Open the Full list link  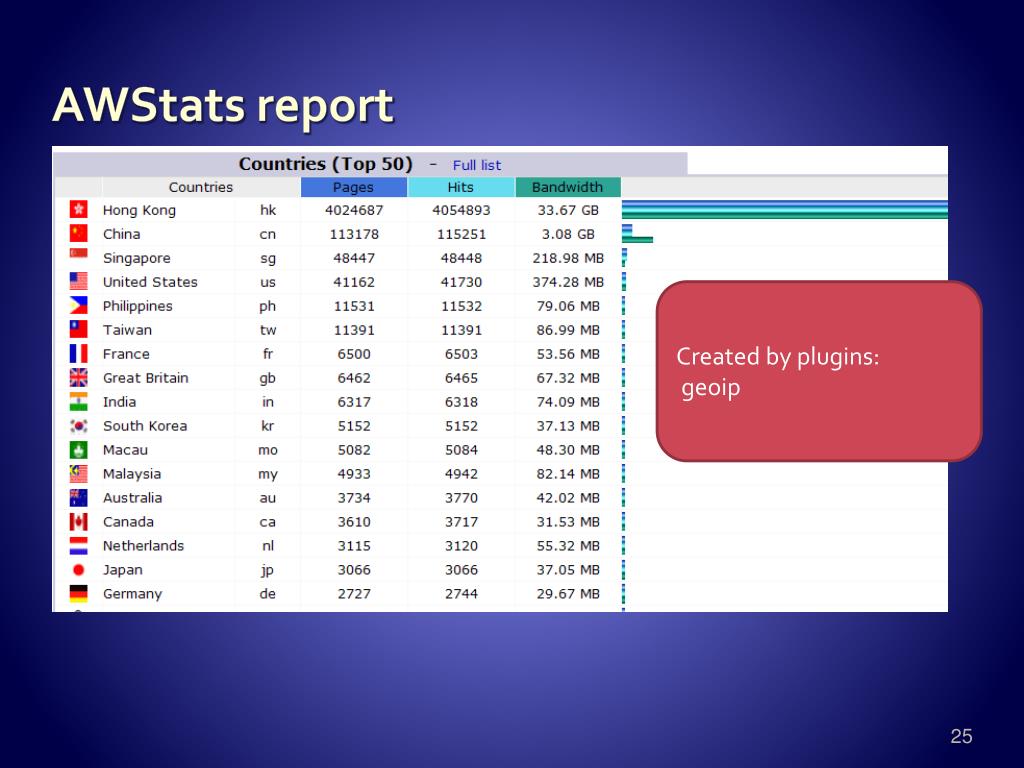coord(477,165)
